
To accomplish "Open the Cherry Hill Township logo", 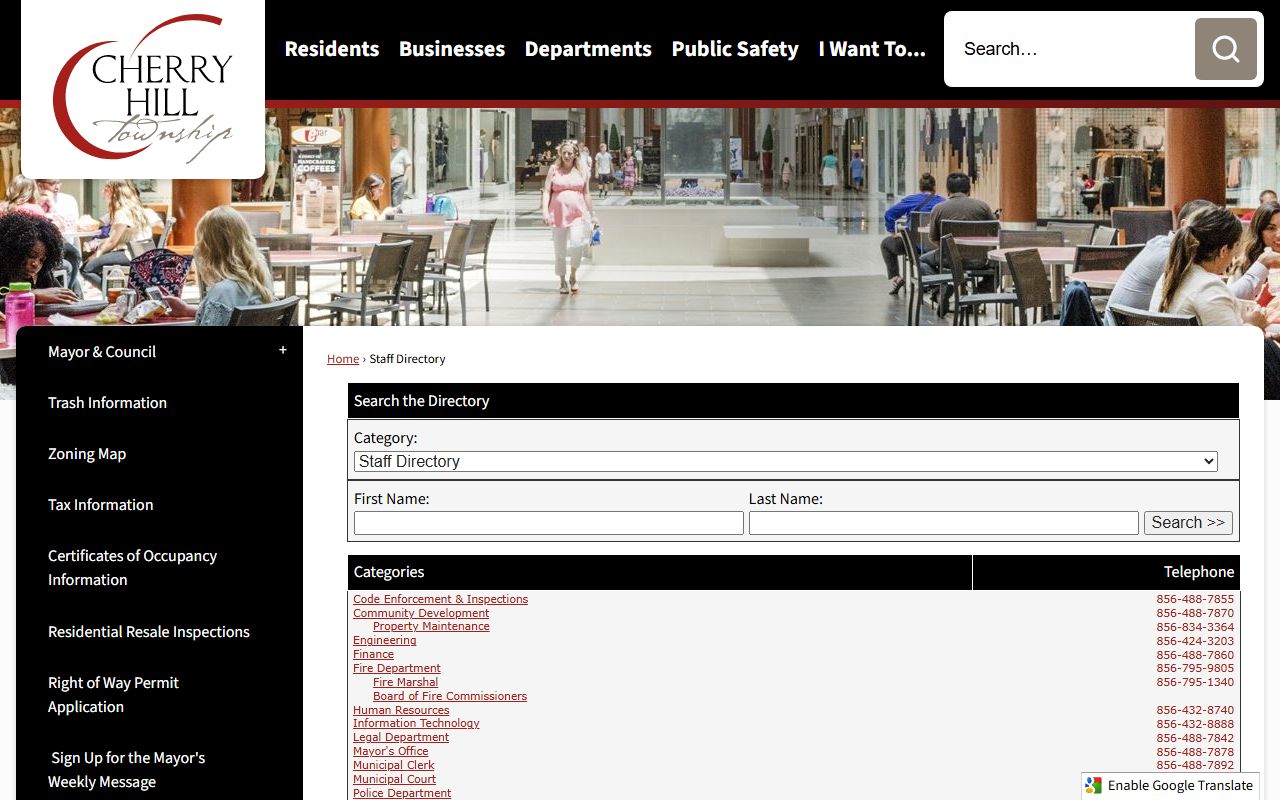I will 143,89.
